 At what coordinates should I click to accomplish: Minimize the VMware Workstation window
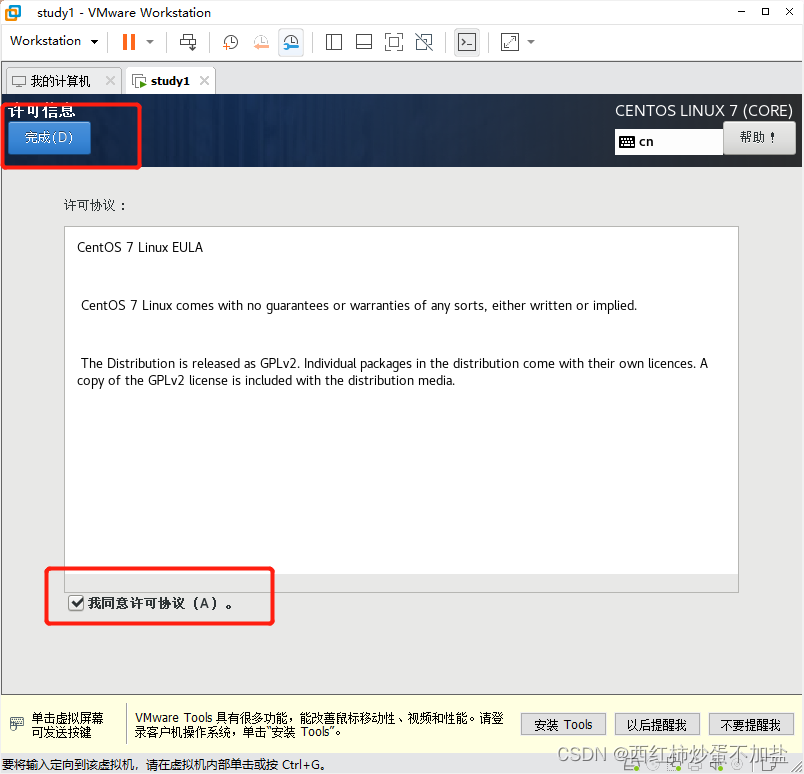pos(741,12)
